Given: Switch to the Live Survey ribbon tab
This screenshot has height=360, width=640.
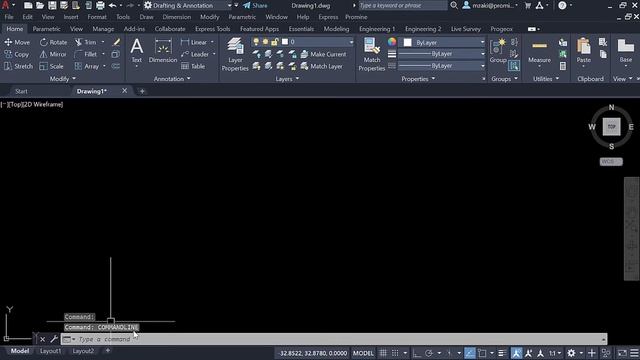Looking at the screenshot, I should 466,29.
